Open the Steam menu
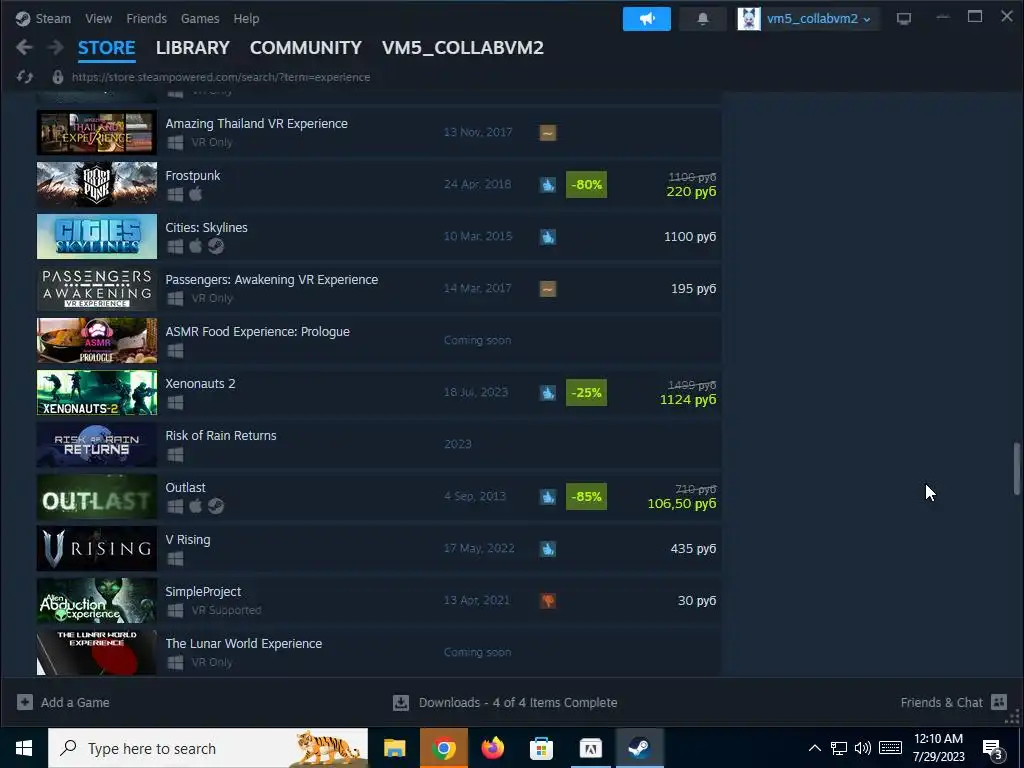Screen dimensions: 1024x768 (53, 18)
